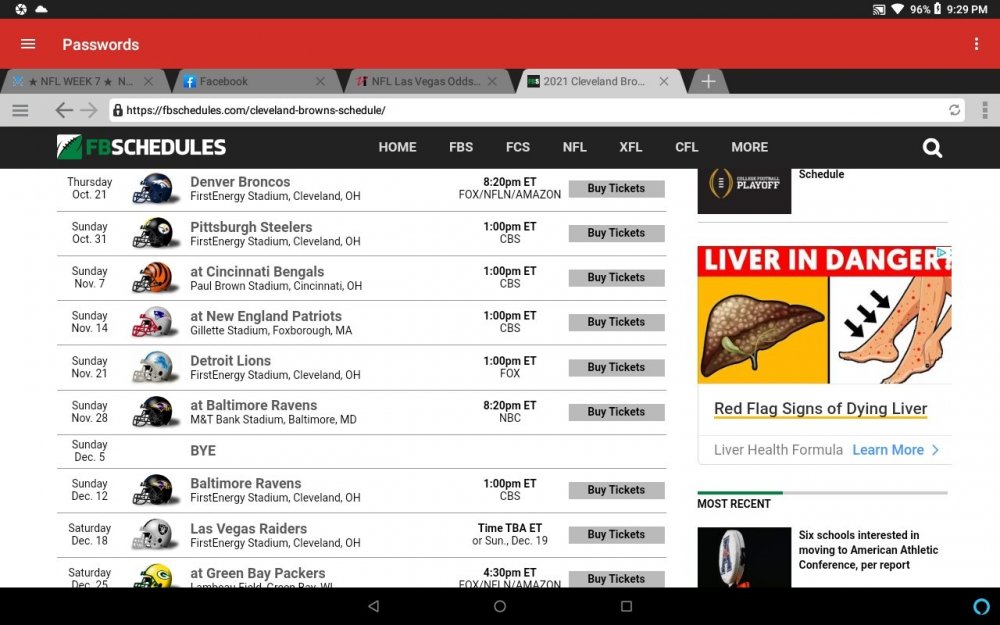The image size is (1000, 625).
Task: Open the Pittsburgh Steelers team link
Action: click(251, 227)
